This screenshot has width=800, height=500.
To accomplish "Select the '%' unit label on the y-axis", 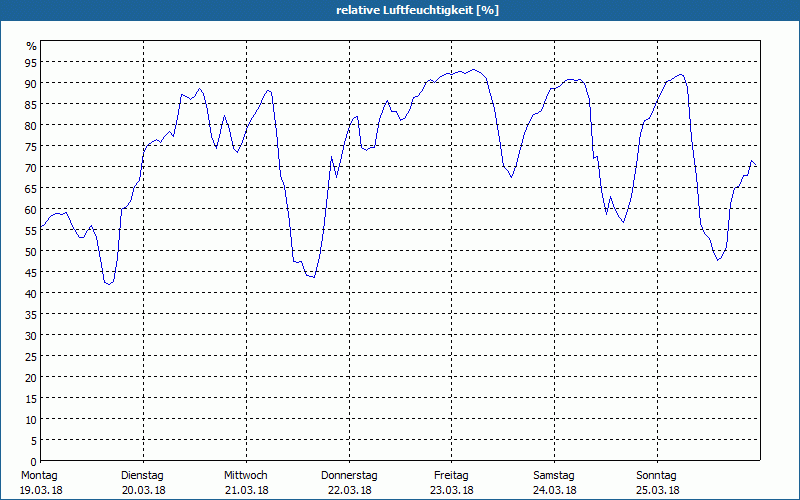I will tap(32, 46).
